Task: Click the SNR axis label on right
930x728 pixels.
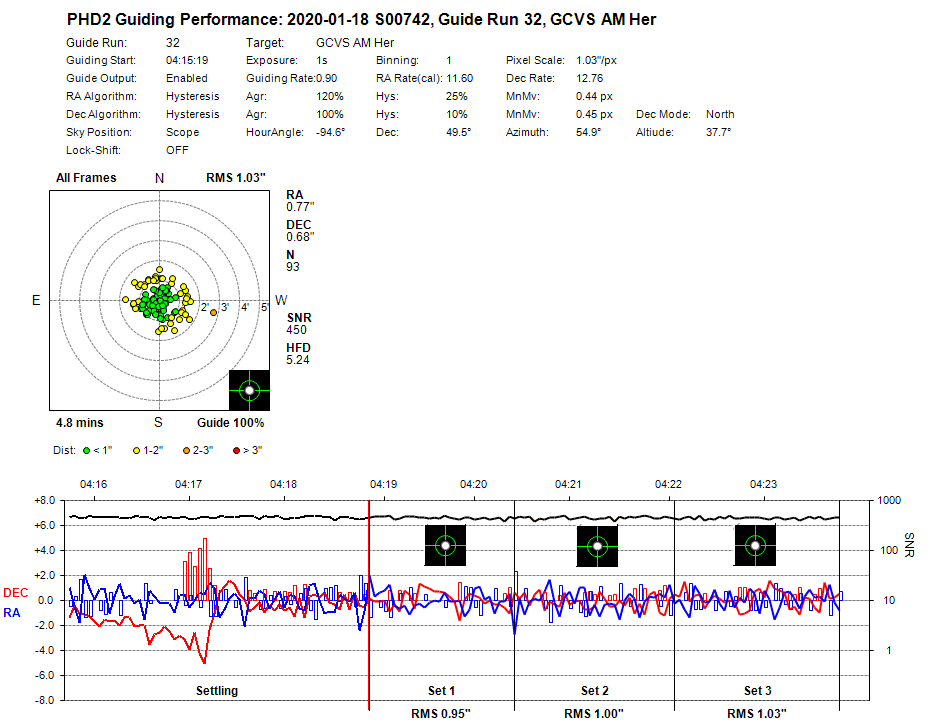Action: [x=909, y=545]
